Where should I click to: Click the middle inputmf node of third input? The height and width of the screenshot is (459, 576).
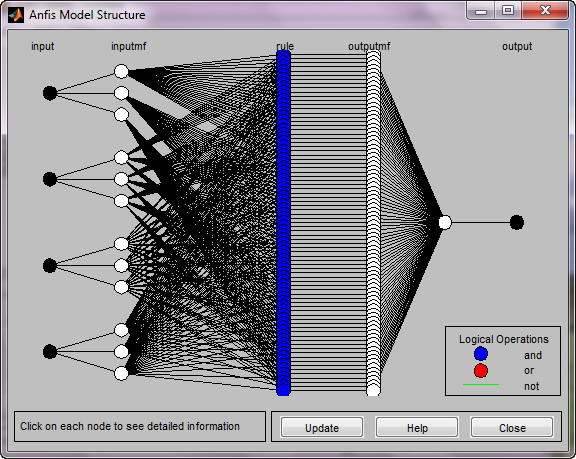point(121,265)
